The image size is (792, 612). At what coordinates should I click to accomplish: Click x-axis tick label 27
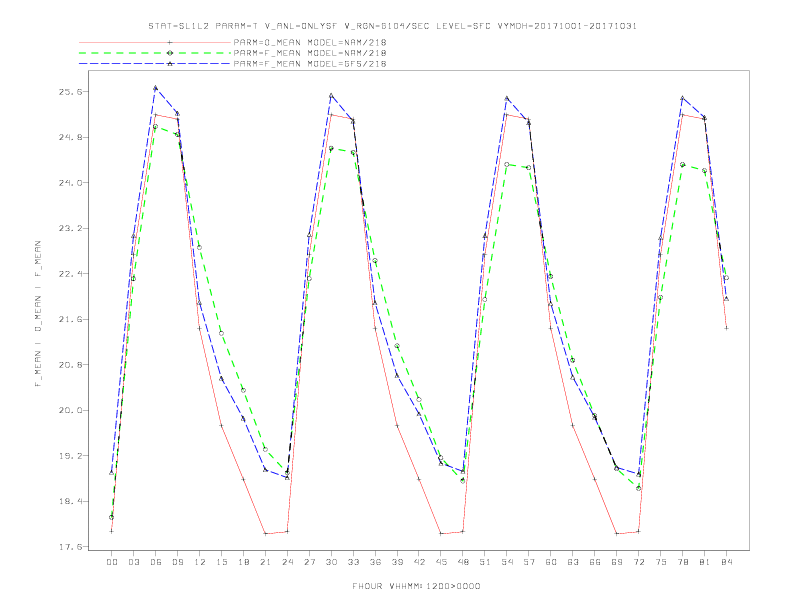pos(309,562)
